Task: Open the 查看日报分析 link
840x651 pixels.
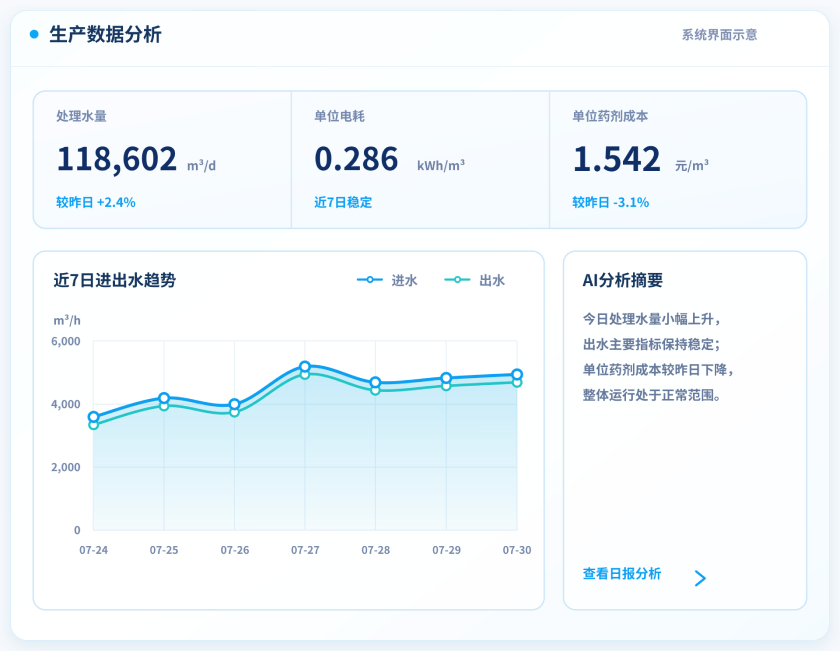Action: [621, 574]
